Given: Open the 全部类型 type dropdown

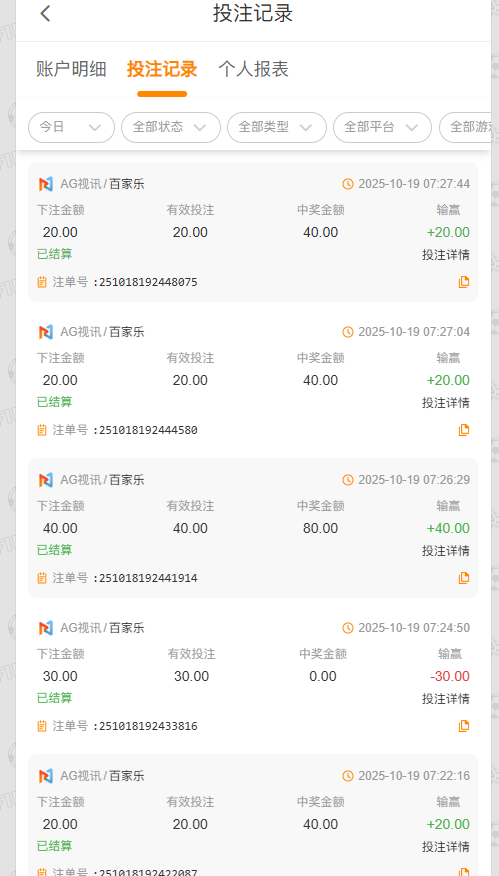Looking at the screenshot, I should coord(277,127).
